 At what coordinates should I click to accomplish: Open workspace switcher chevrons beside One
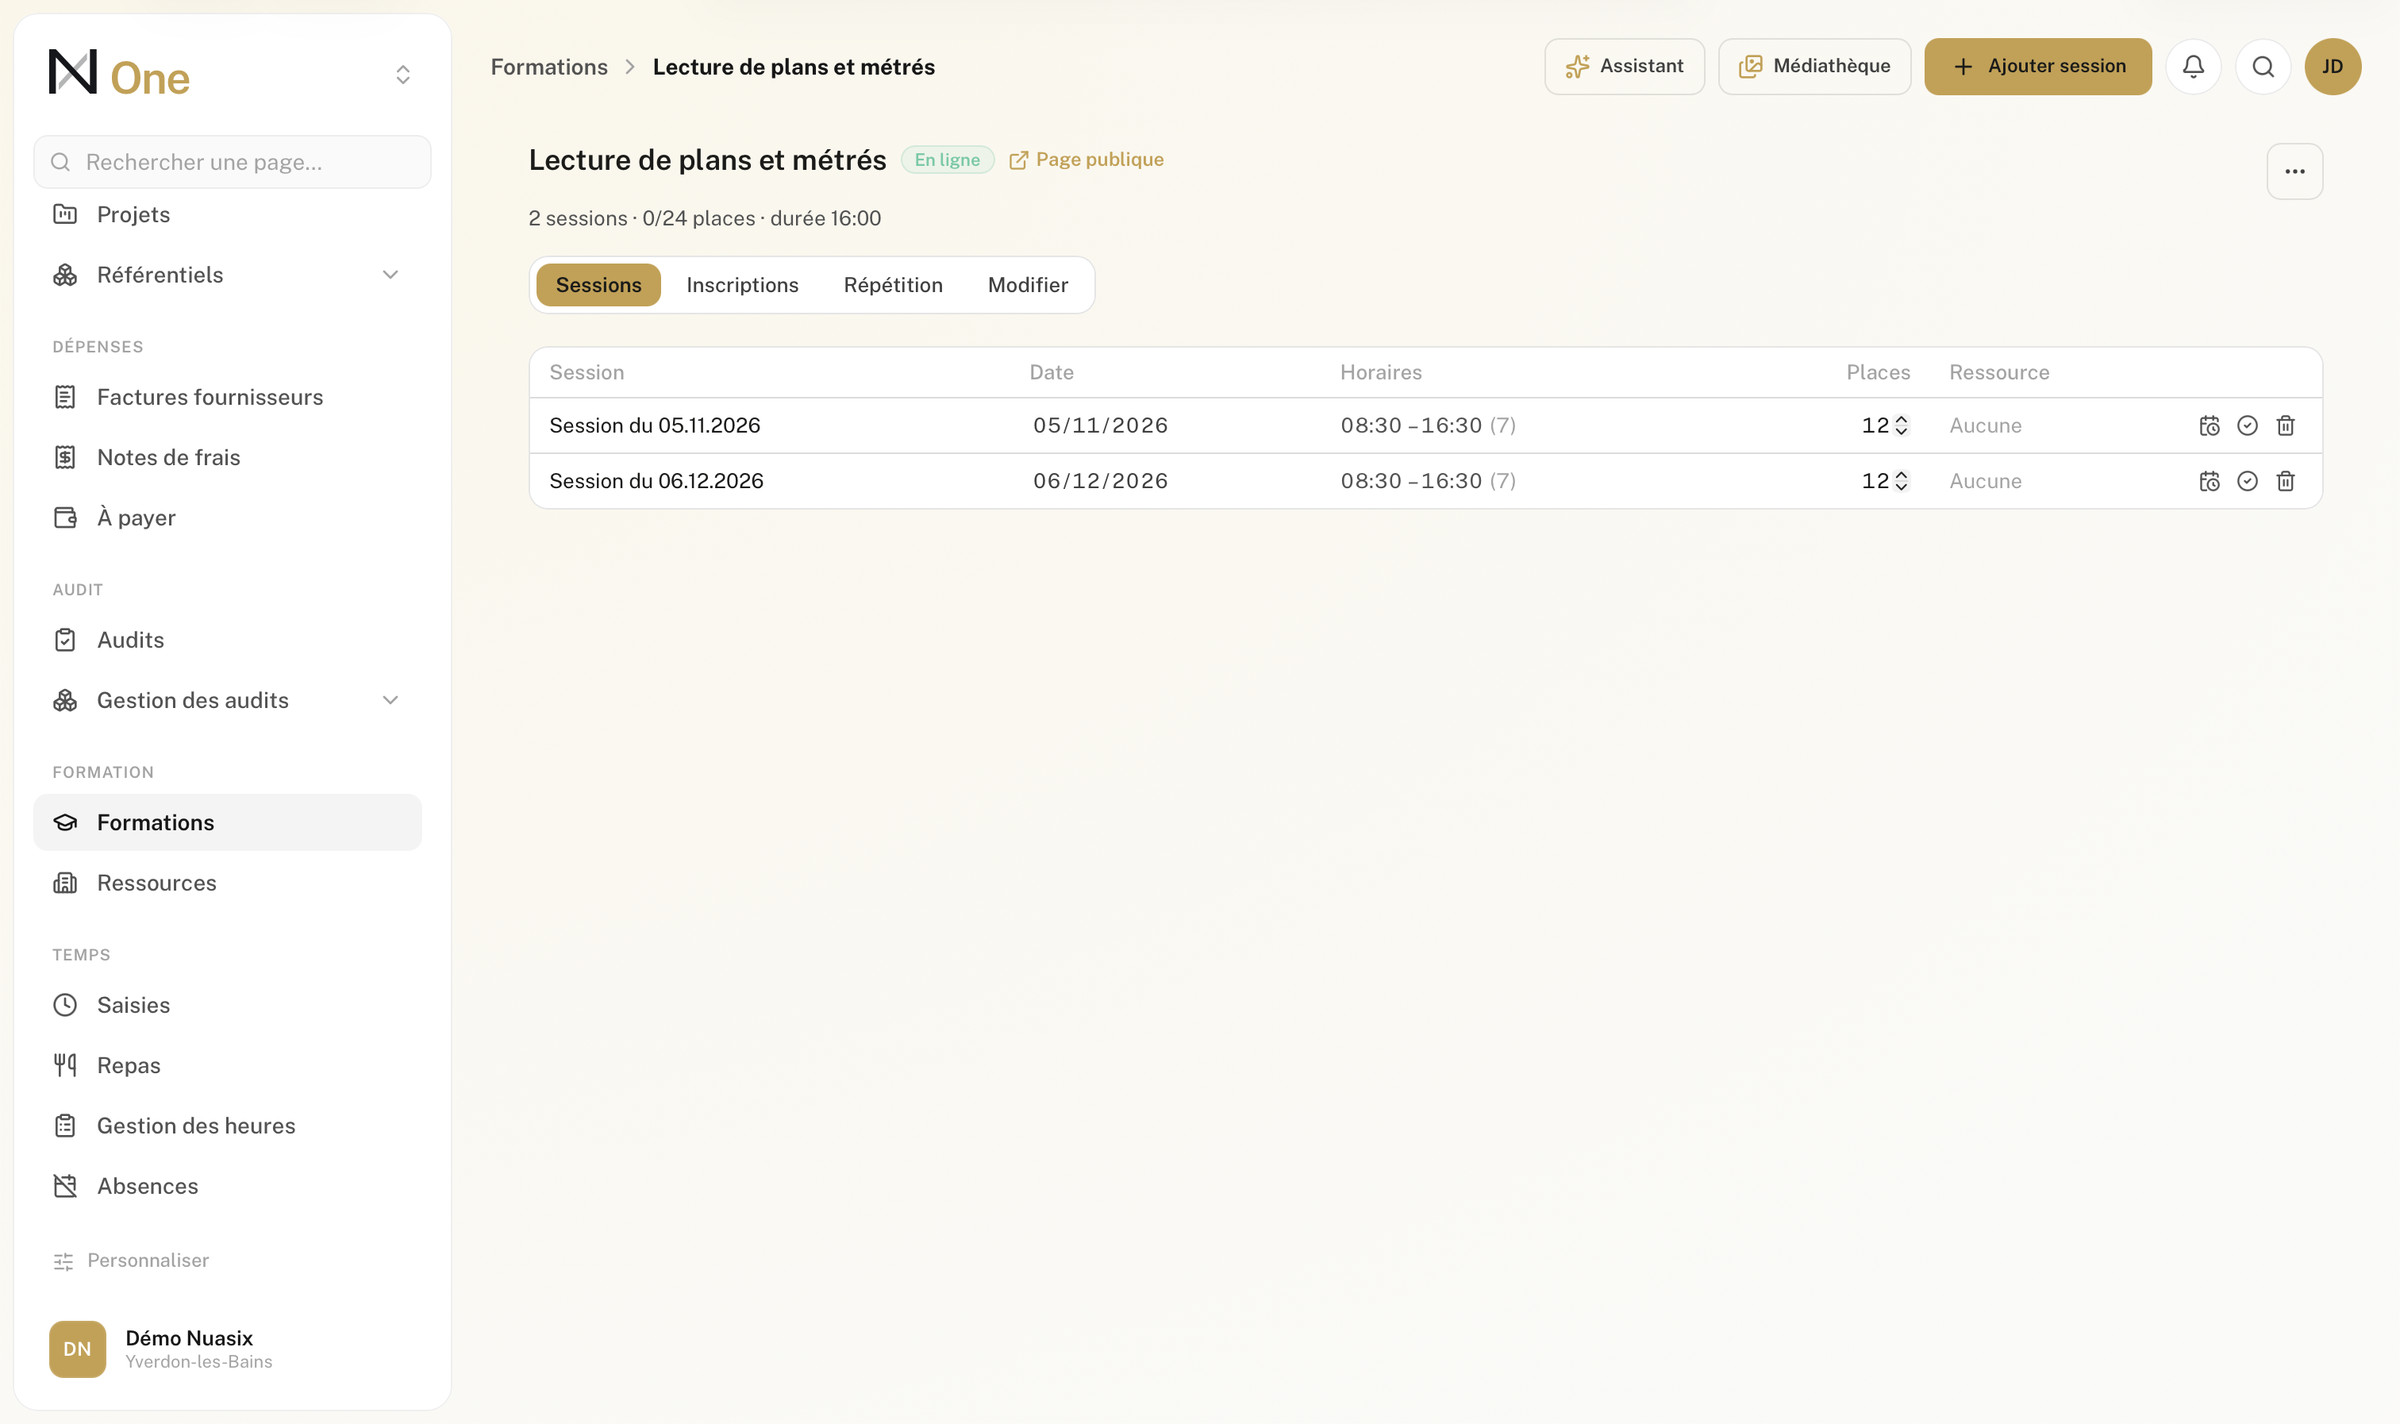pyautogui.click(x=403, y=75)
